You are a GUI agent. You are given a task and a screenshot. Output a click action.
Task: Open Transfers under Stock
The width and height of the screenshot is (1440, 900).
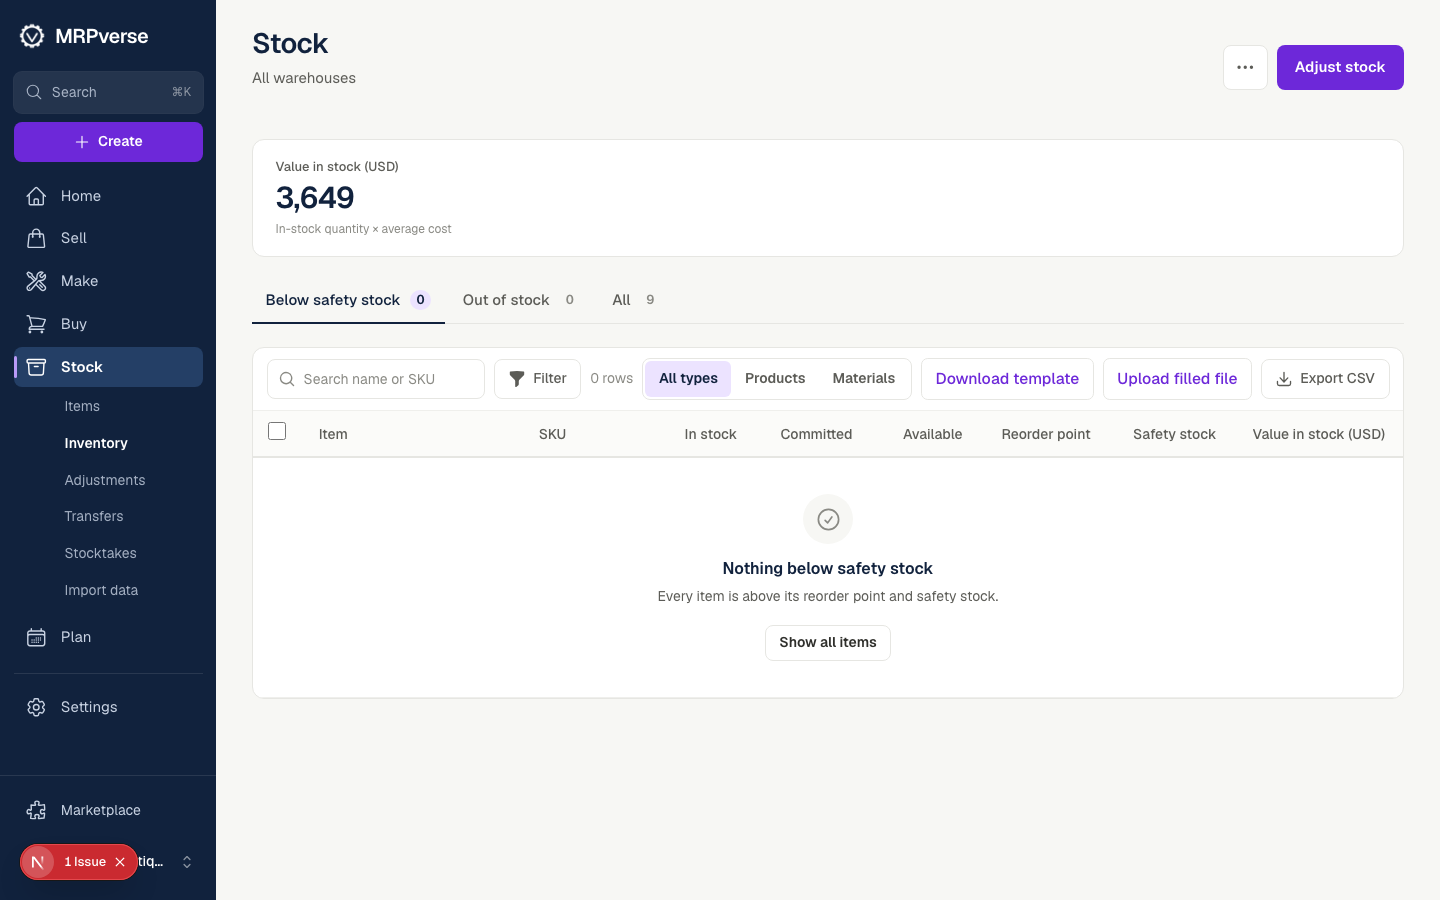[94, 516]
